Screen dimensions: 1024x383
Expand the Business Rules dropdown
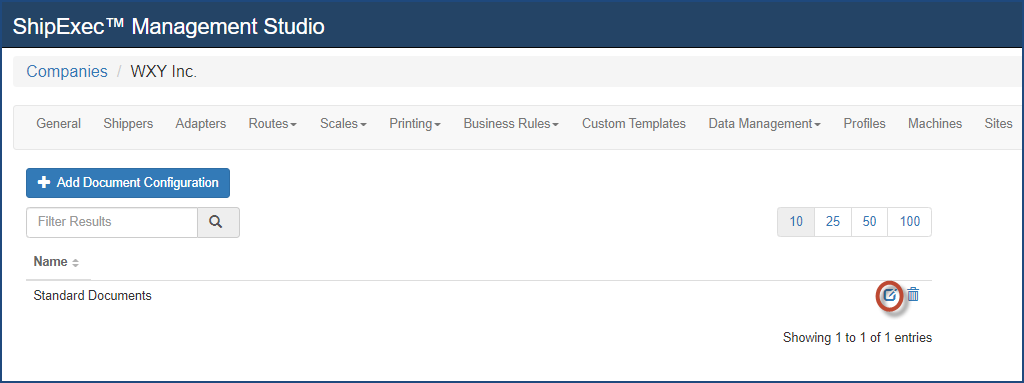point(511,124)
